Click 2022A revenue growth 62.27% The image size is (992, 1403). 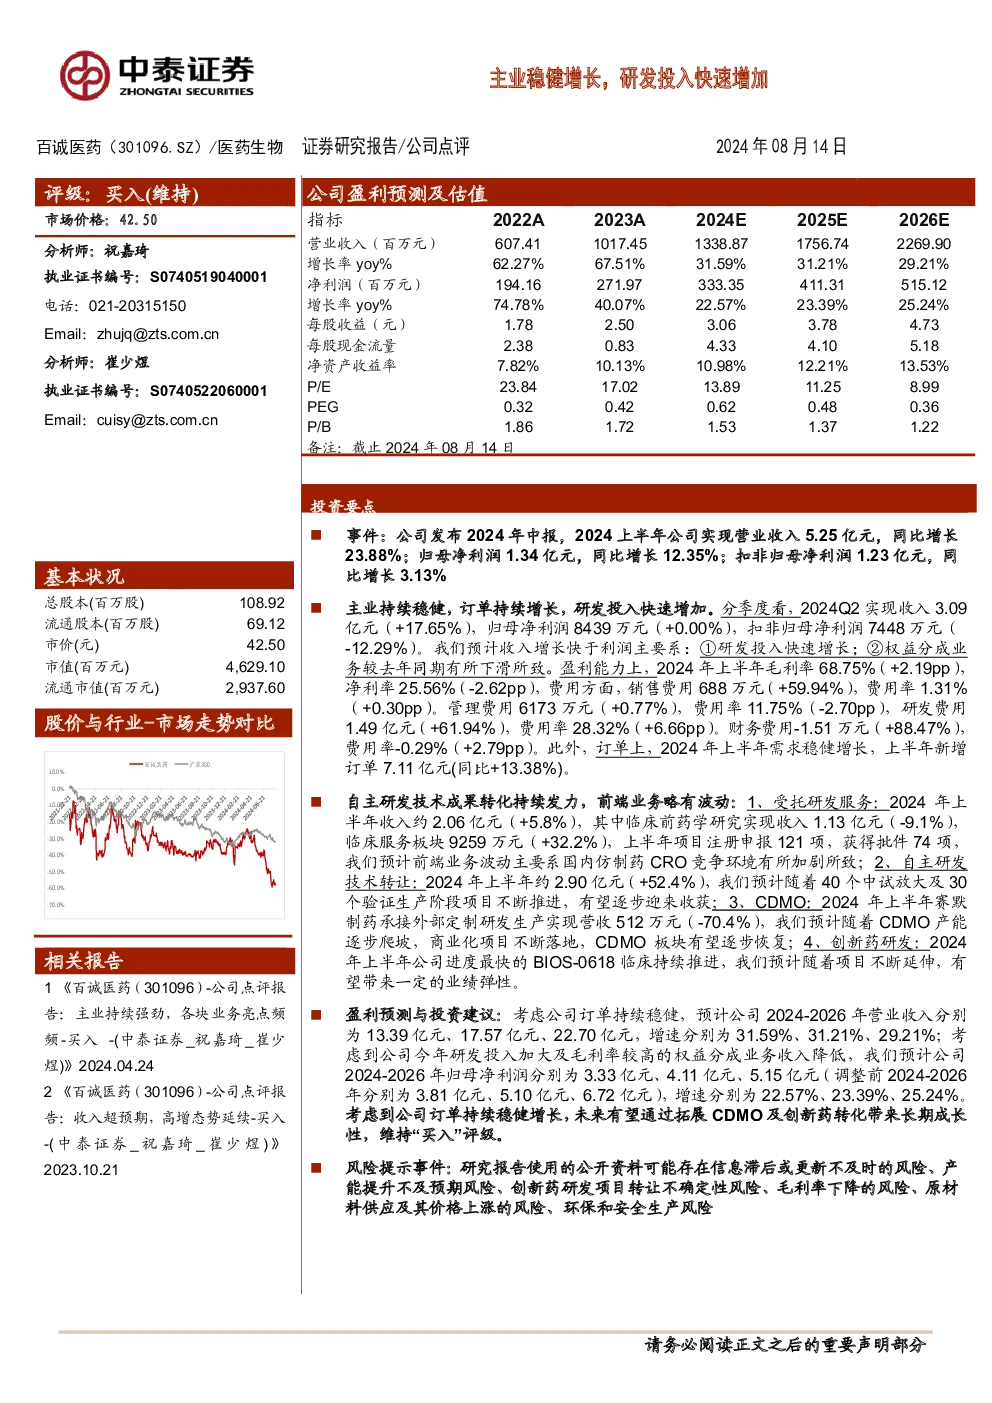[518, 264]
